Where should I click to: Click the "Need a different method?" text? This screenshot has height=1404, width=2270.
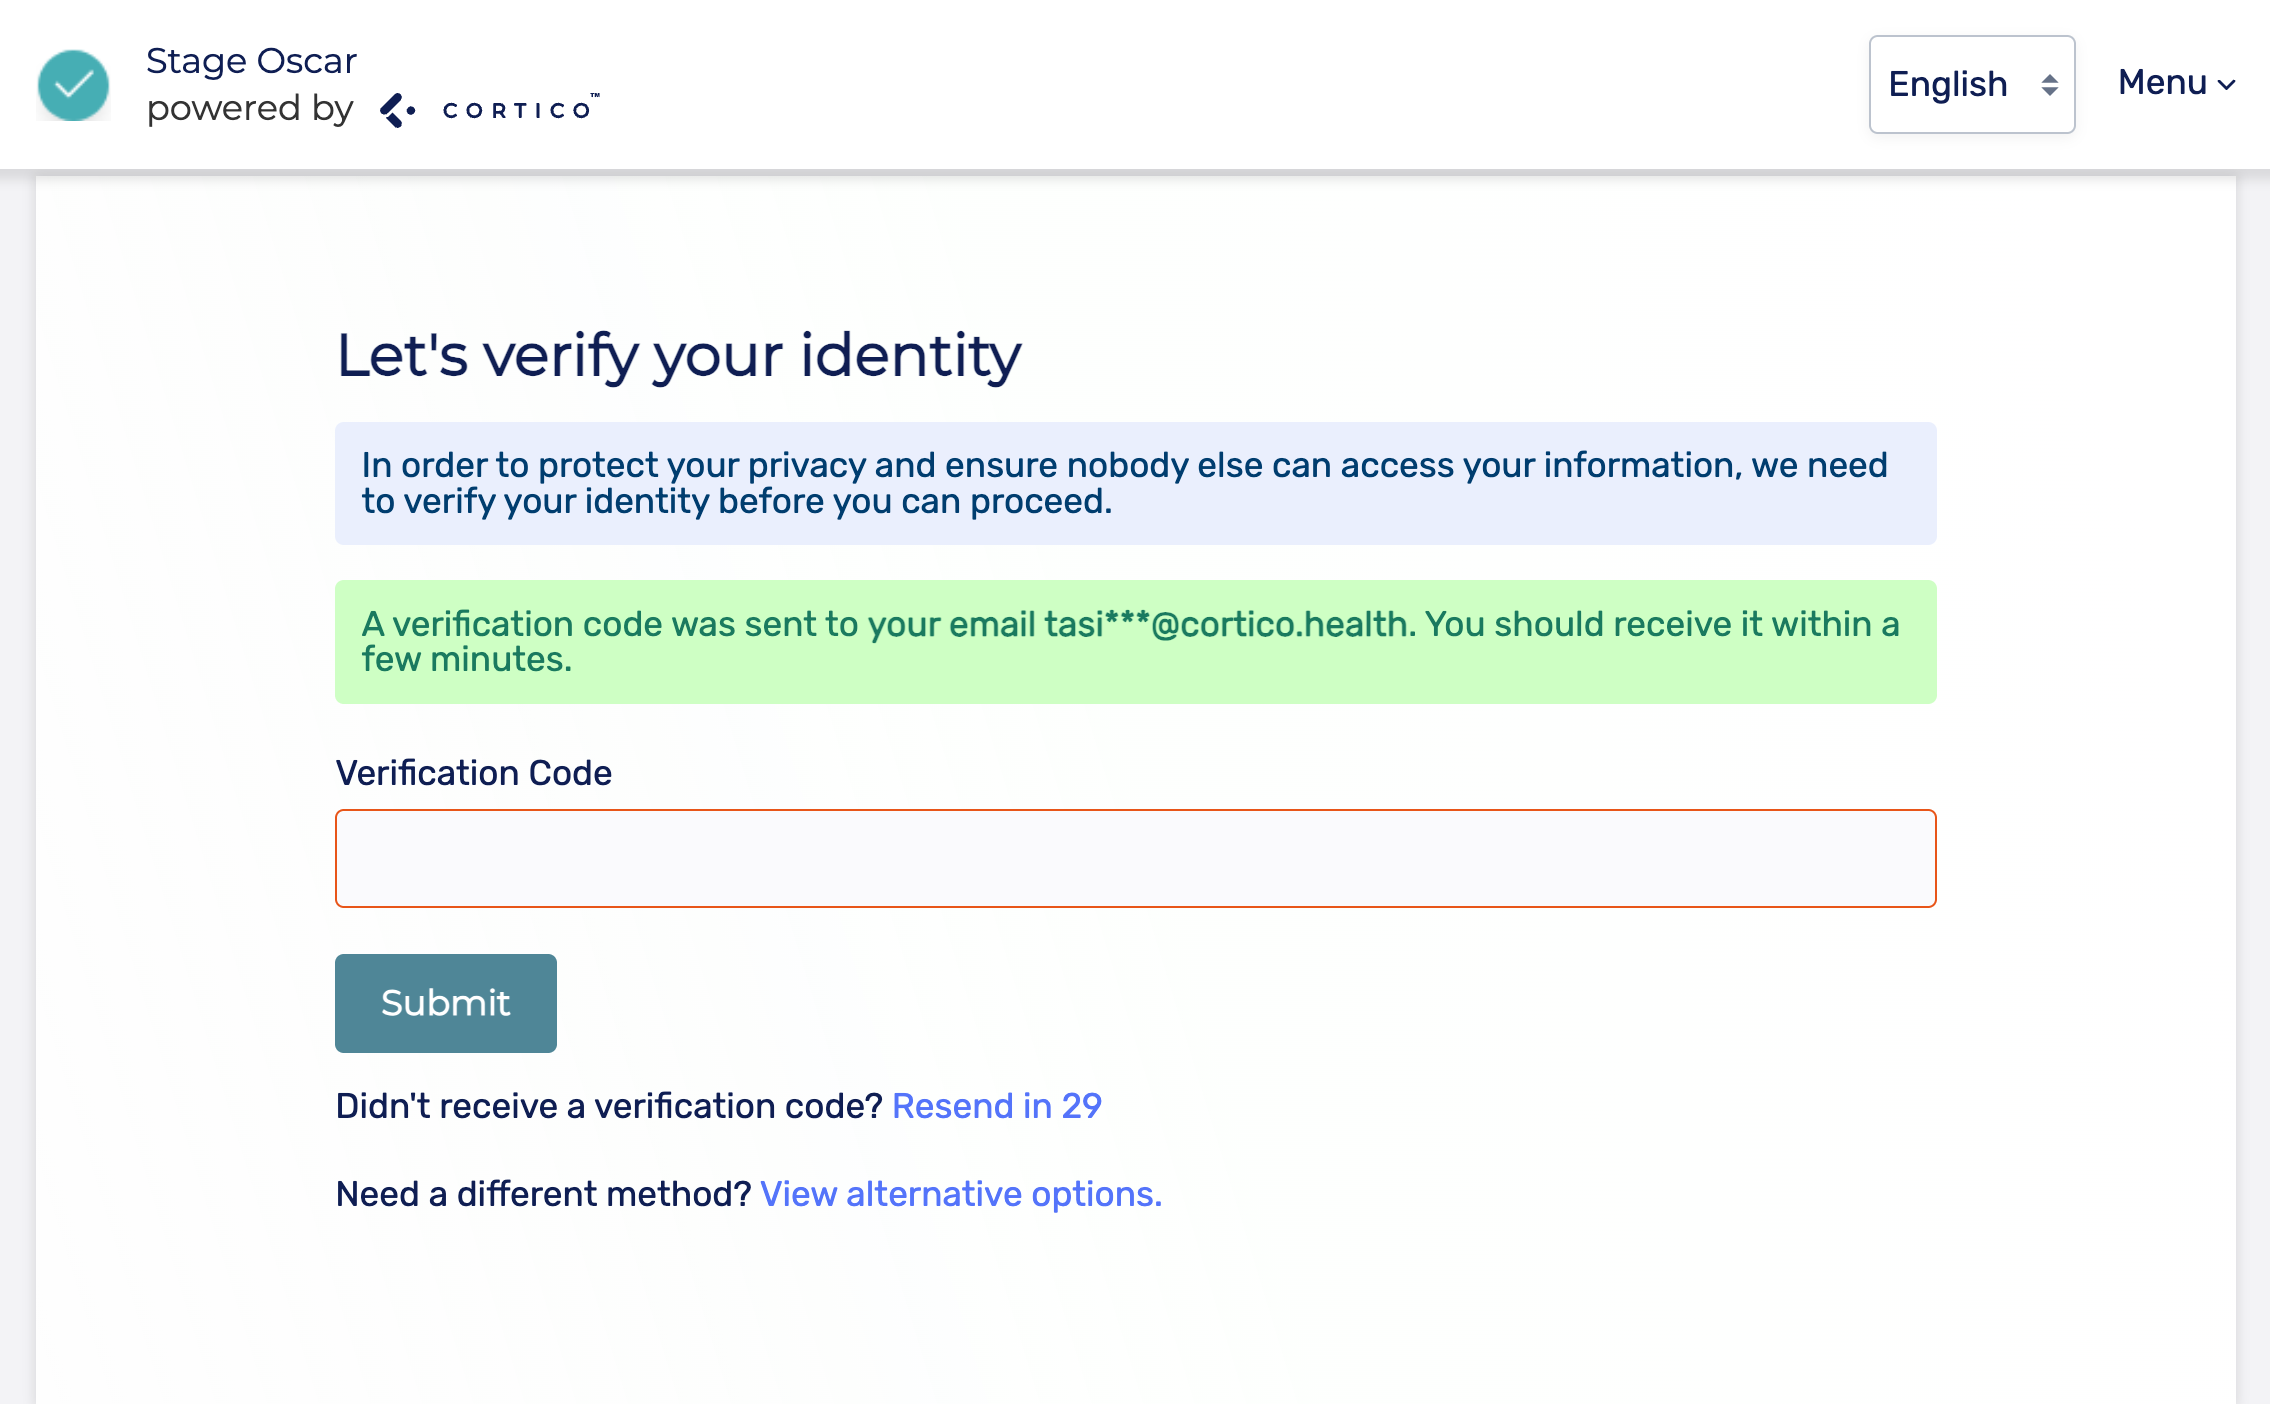click(543, 1194)
